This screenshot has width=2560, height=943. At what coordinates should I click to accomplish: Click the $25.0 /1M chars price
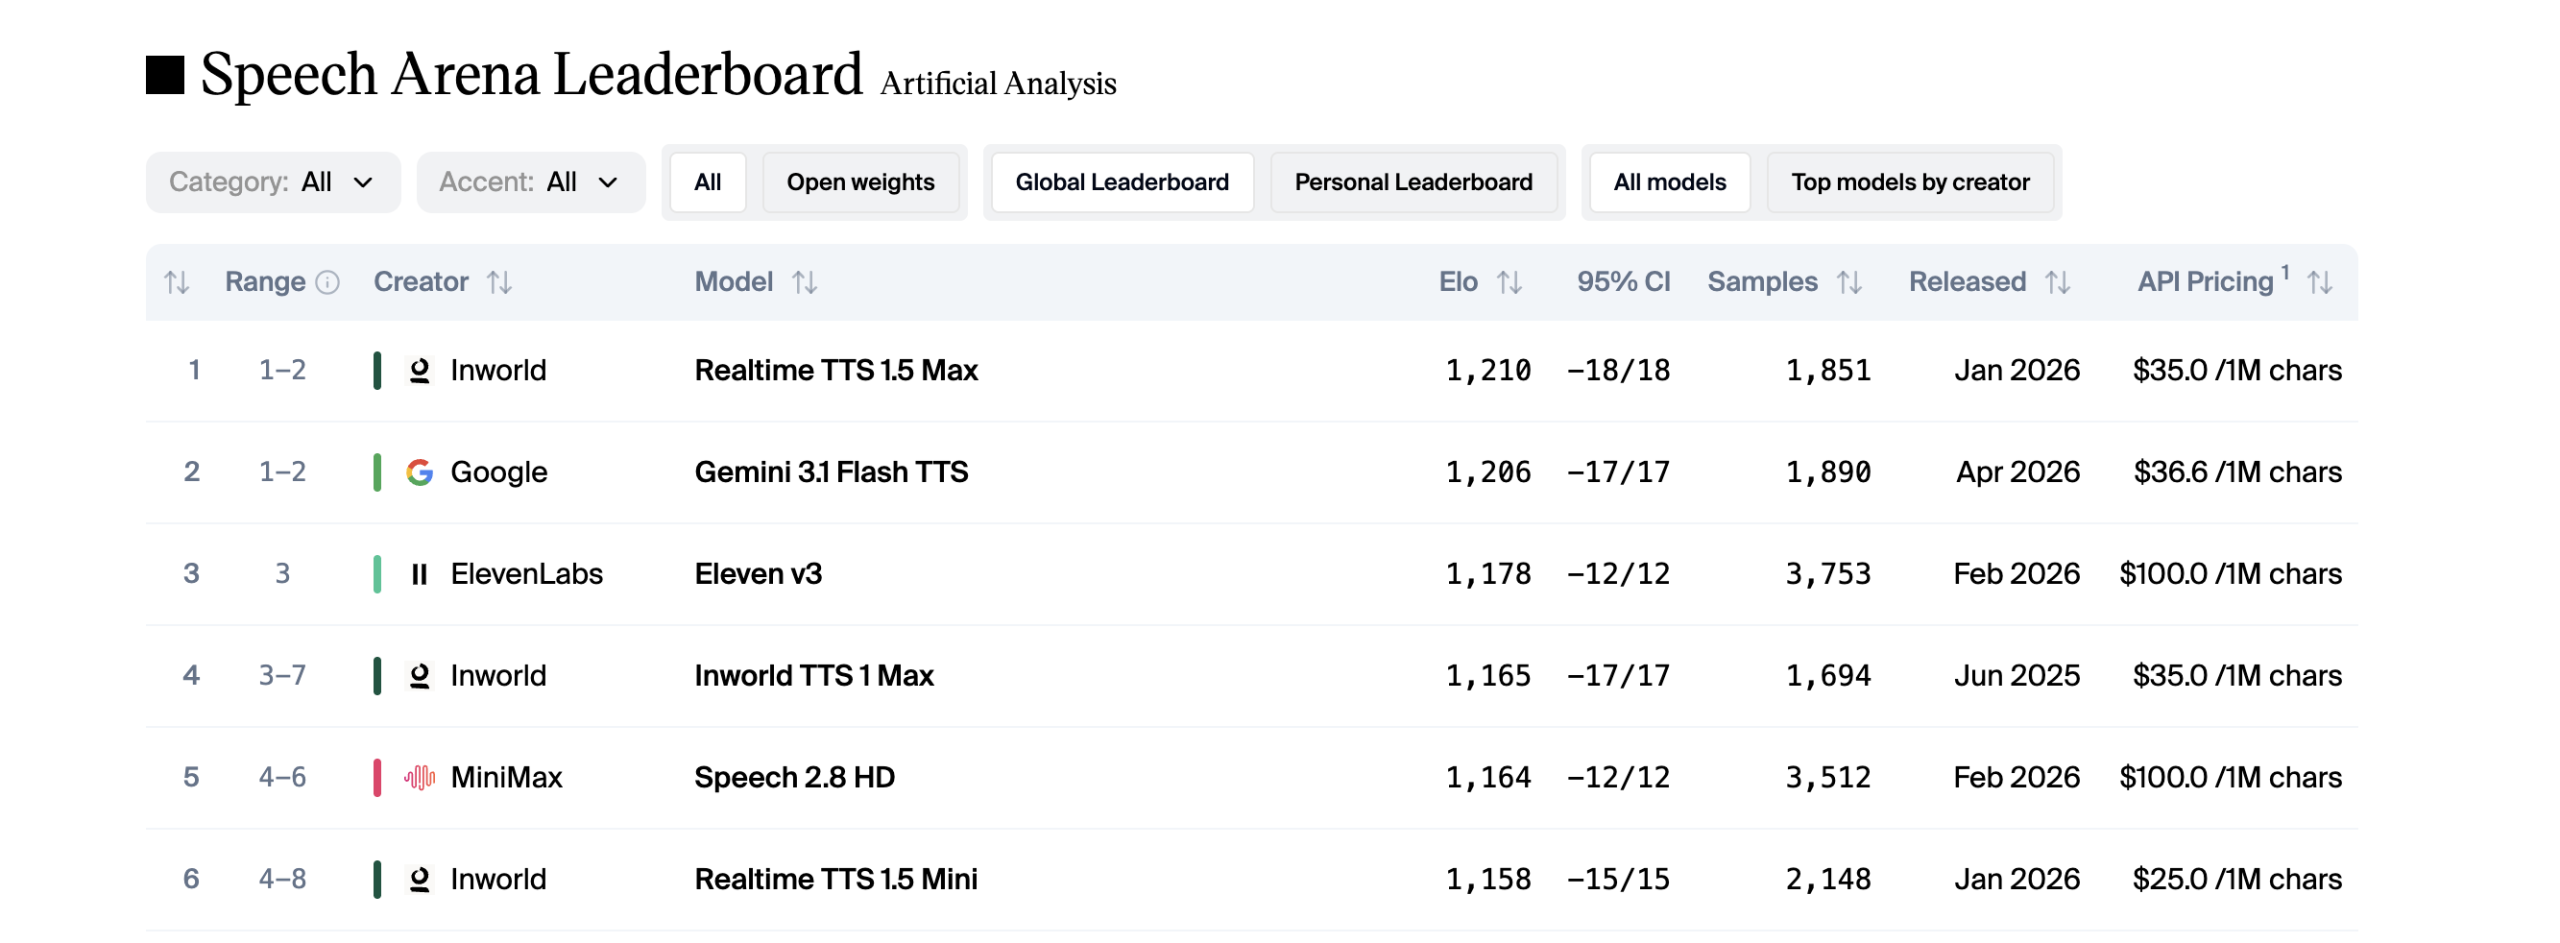(2237, 879)
